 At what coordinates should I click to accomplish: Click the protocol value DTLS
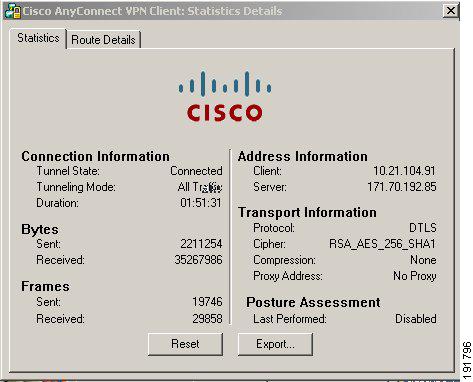[423, 228]
